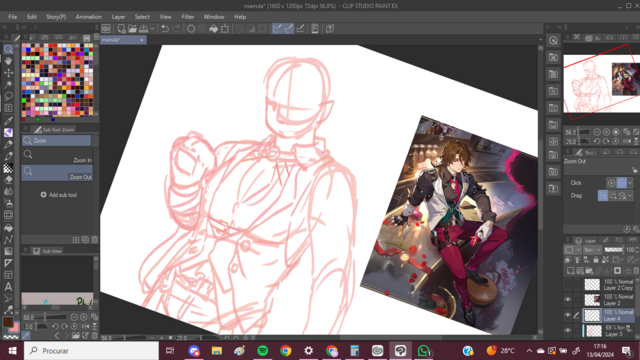This screenshot has height=360, width=640.
Task: Click the Undo arrow in toolbar
Action: (x=164, y=29)
